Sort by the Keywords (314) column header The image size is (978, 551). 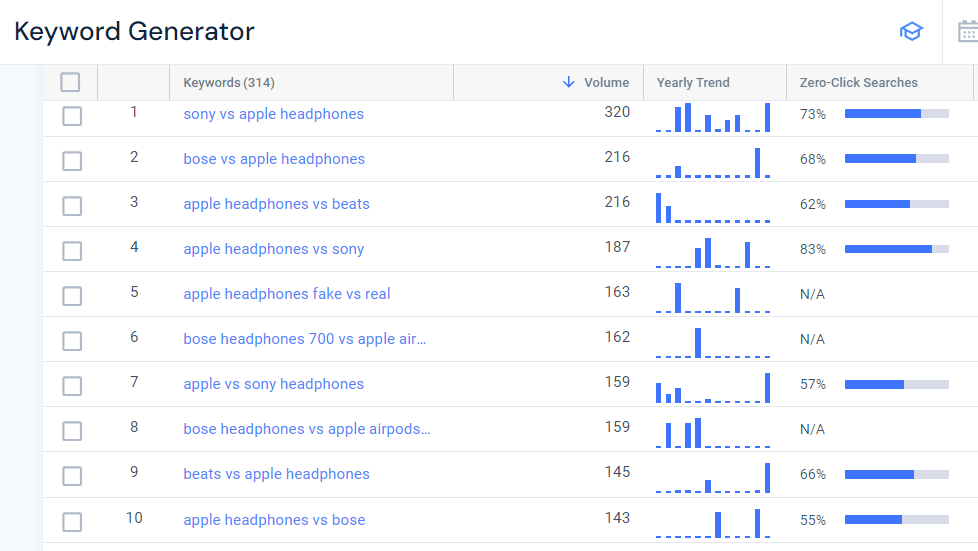point(229,82)
